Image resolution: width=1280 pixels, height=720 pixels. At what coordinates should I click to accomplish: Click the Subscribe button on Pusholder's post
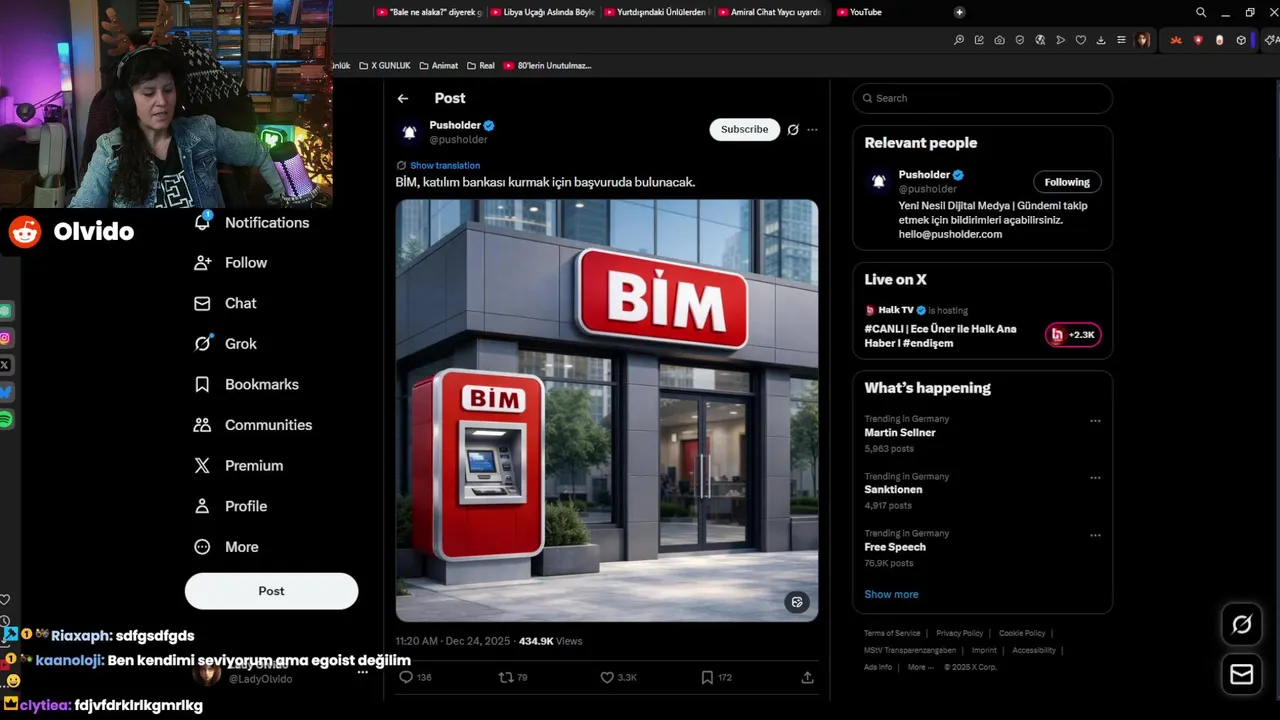pos(745,129)
